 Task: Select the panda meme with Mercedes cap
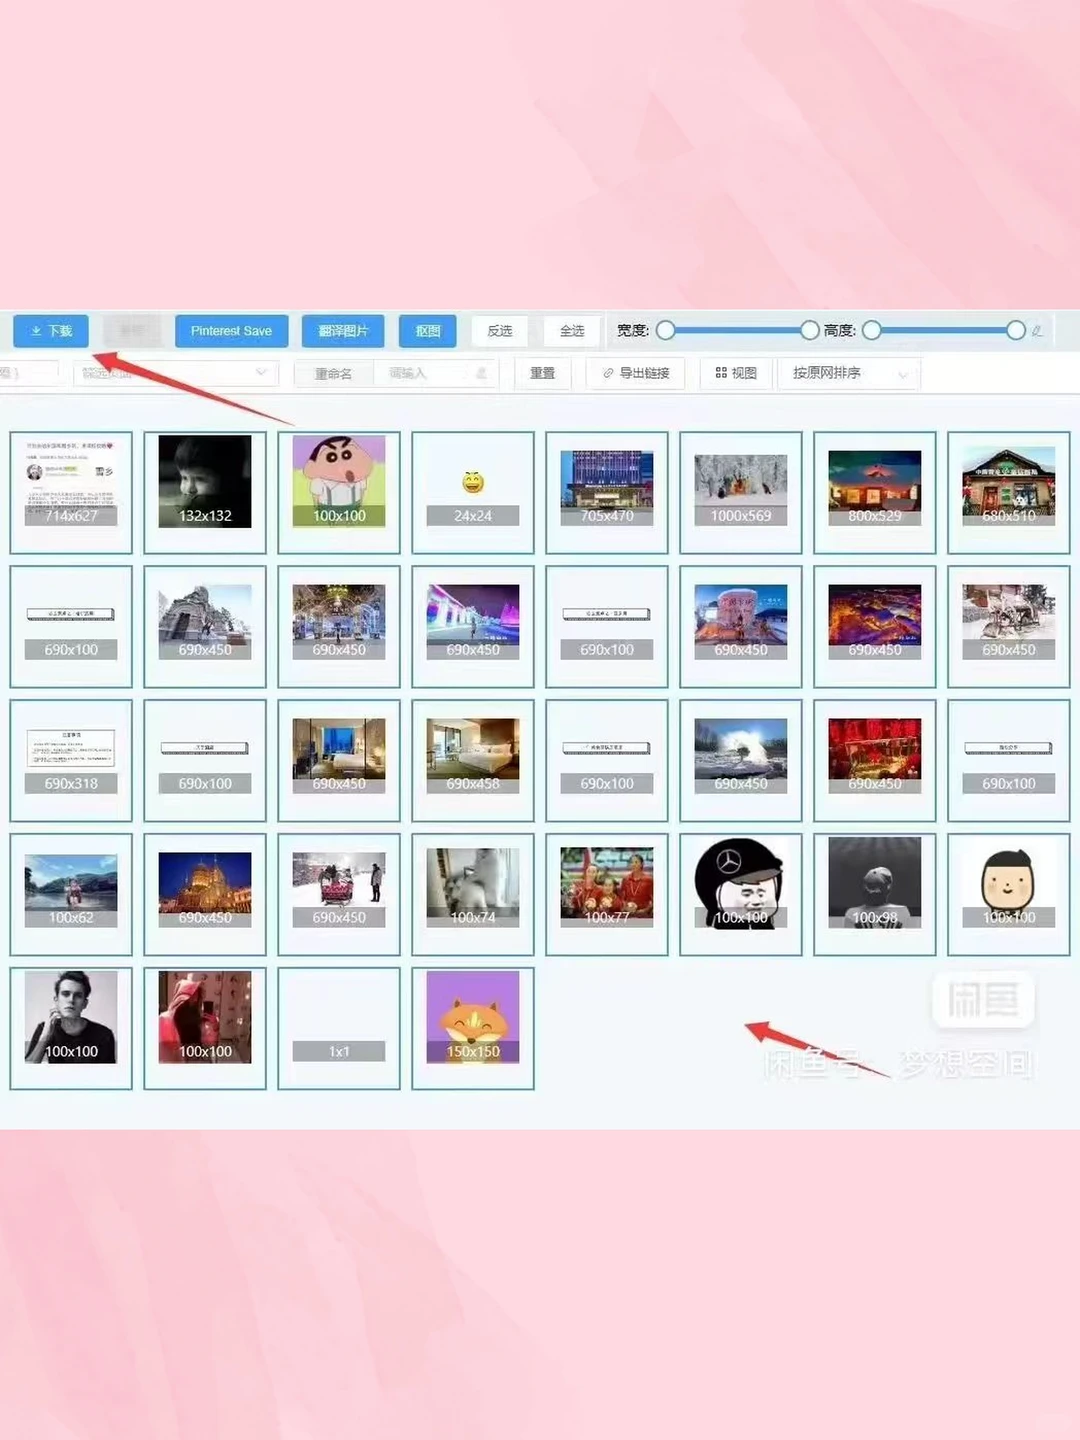pos(741,894)
